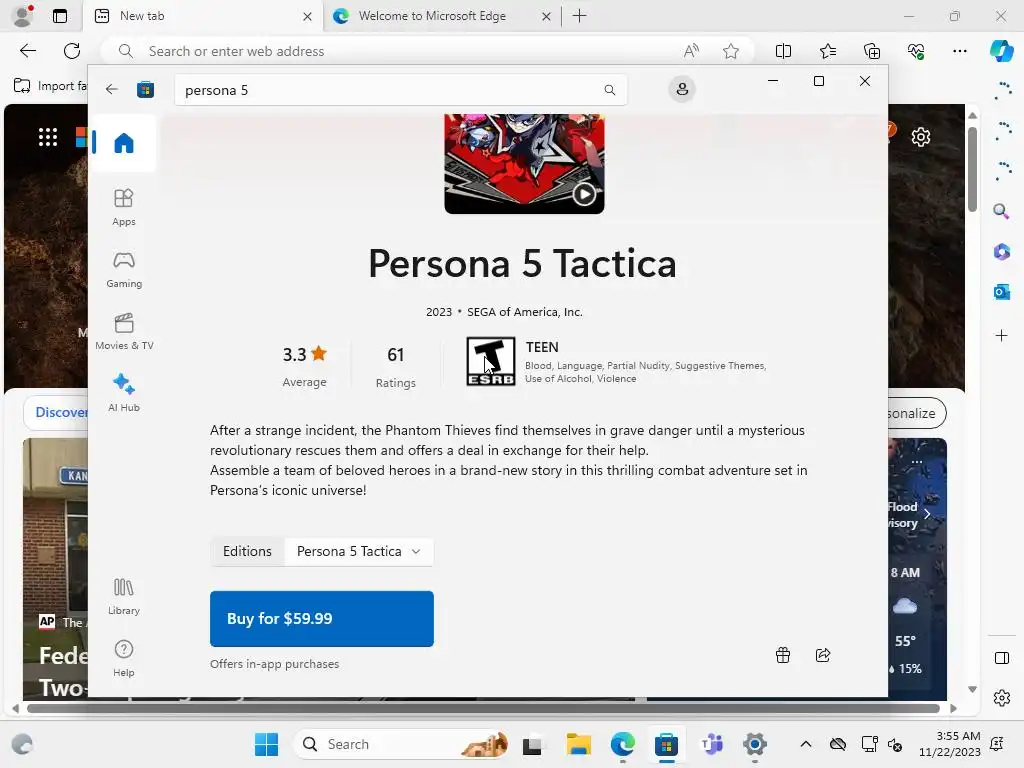Image resolution: width=1024 pixels, height=768 pixels.
Task: Open the app launcher grid on new tab page
Action: (x=48, y=137)
